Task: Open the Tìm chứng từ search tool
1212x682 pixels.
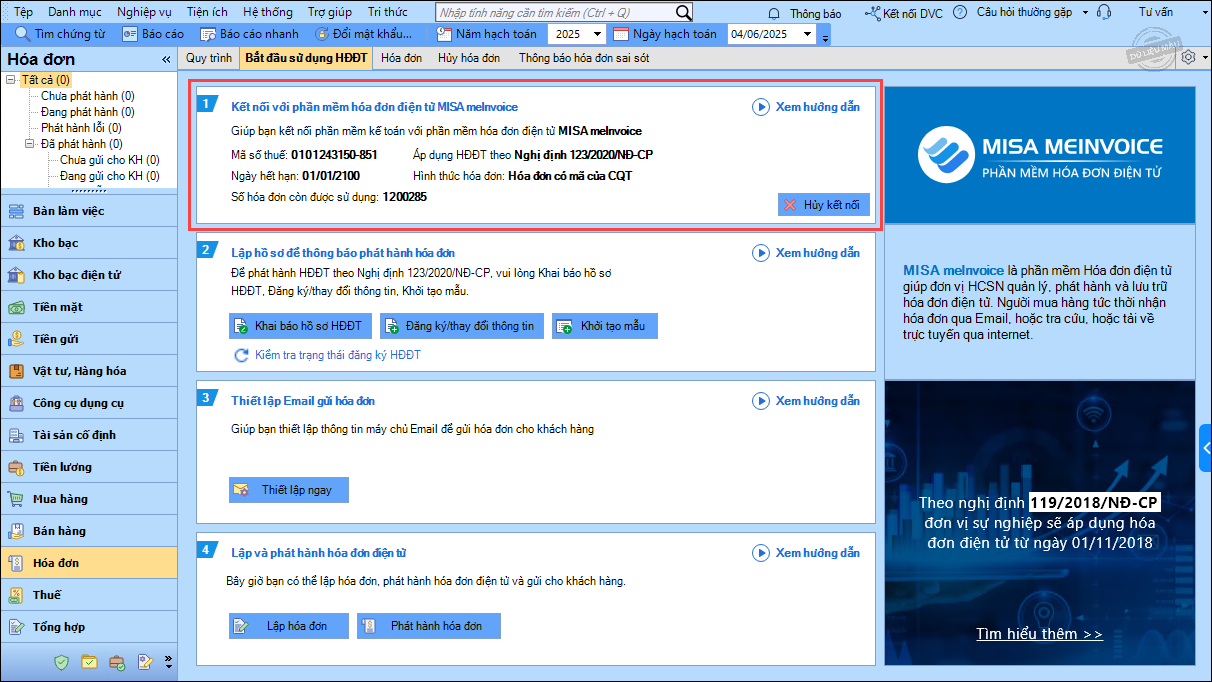Action: pos(60,34)
